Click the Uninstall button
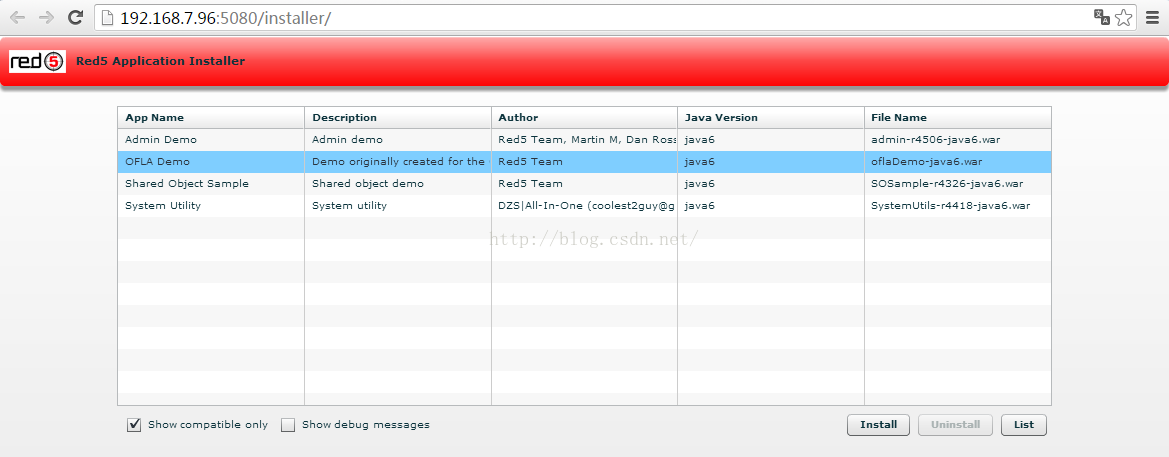1169x457 pixels. coord(955,425)
